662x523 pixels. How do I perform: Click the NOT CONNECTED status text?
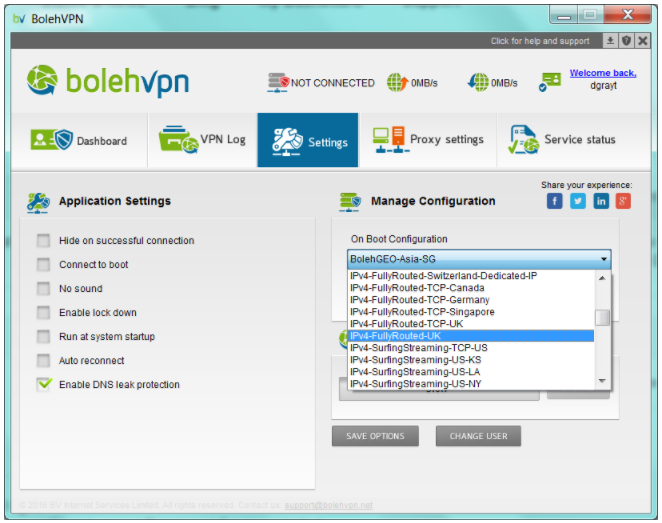[x=333, y=83]
